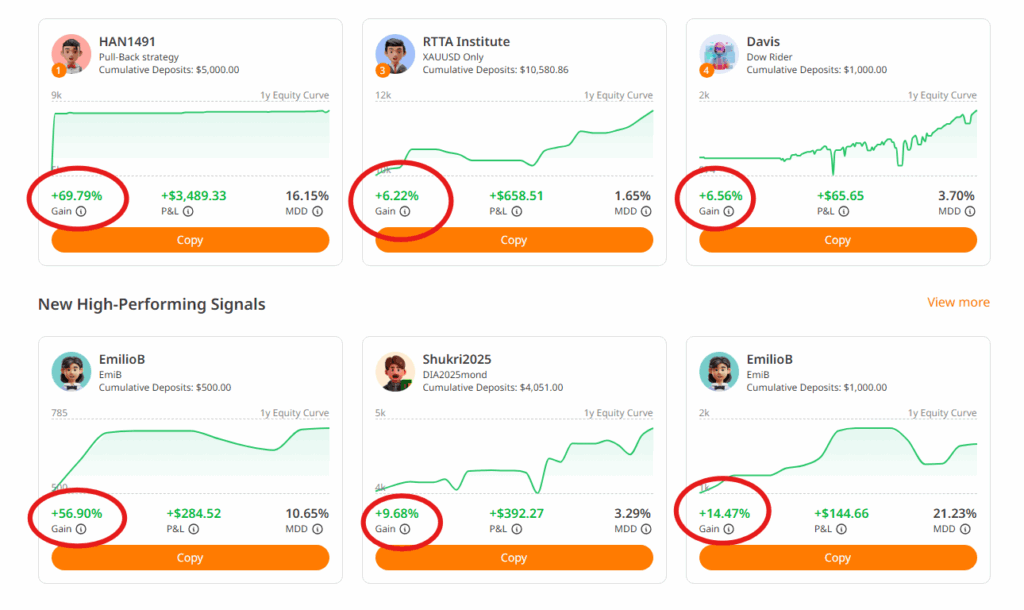
Task: Open HAN1491 profile avatar
Action: [x=71, y=54]
